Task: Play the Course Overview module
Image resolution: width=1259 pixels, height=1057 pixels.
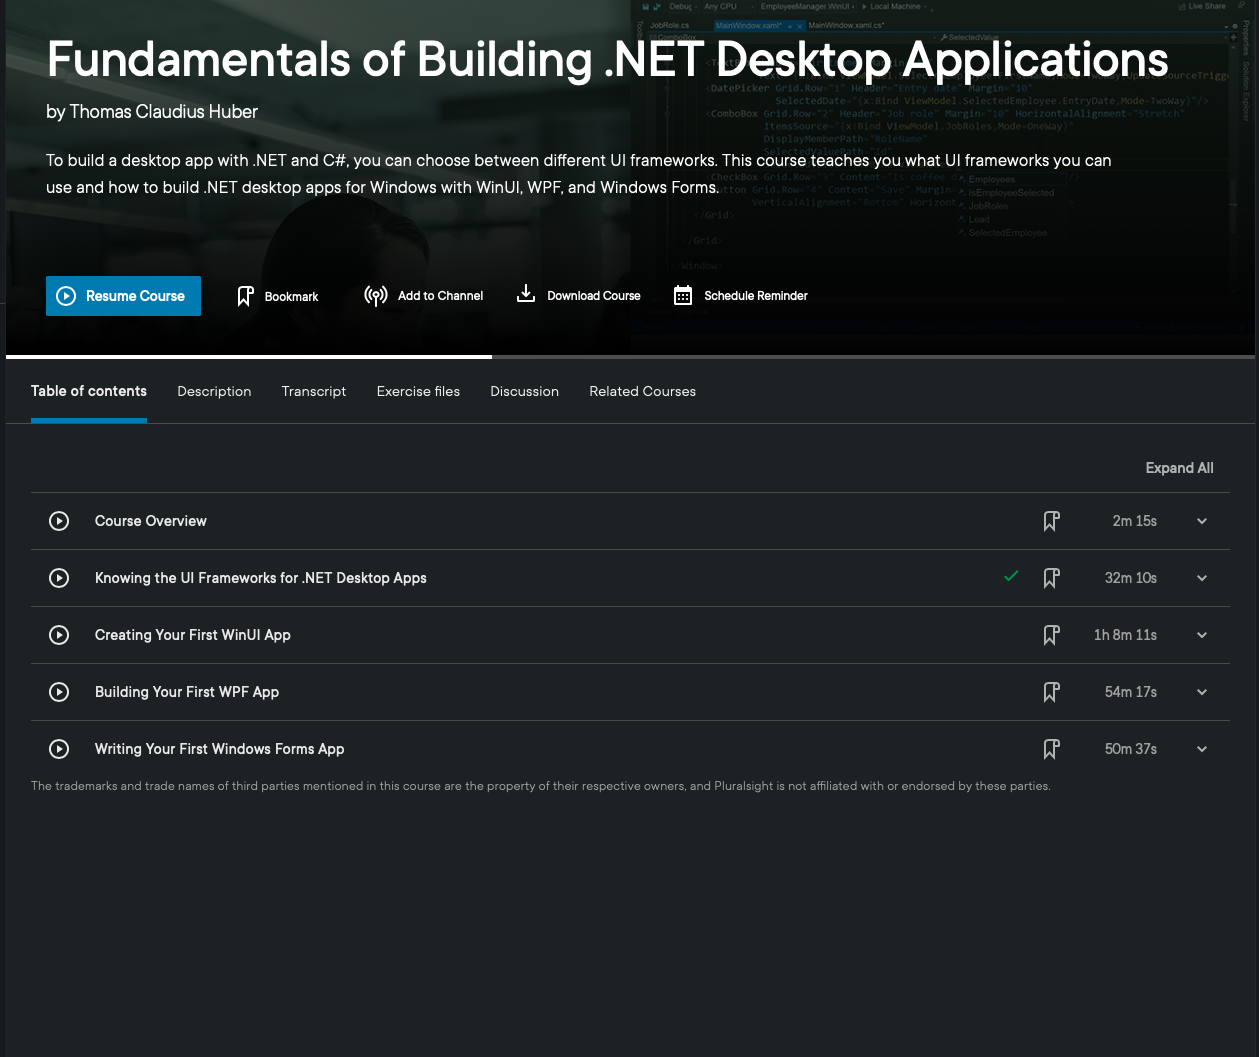Action: click(x=59, y=521)
